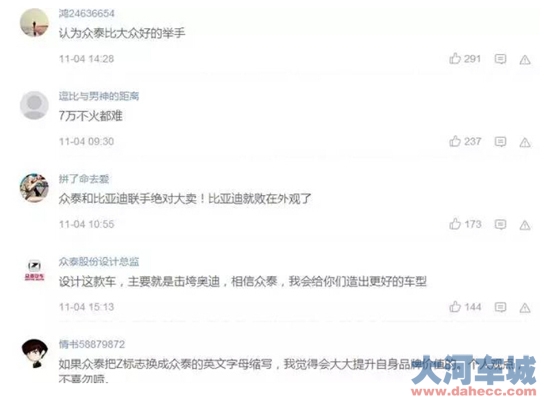550x405 pixels.
Task: Report the comment posted 11-04 10:55
Action: [525, 225]
